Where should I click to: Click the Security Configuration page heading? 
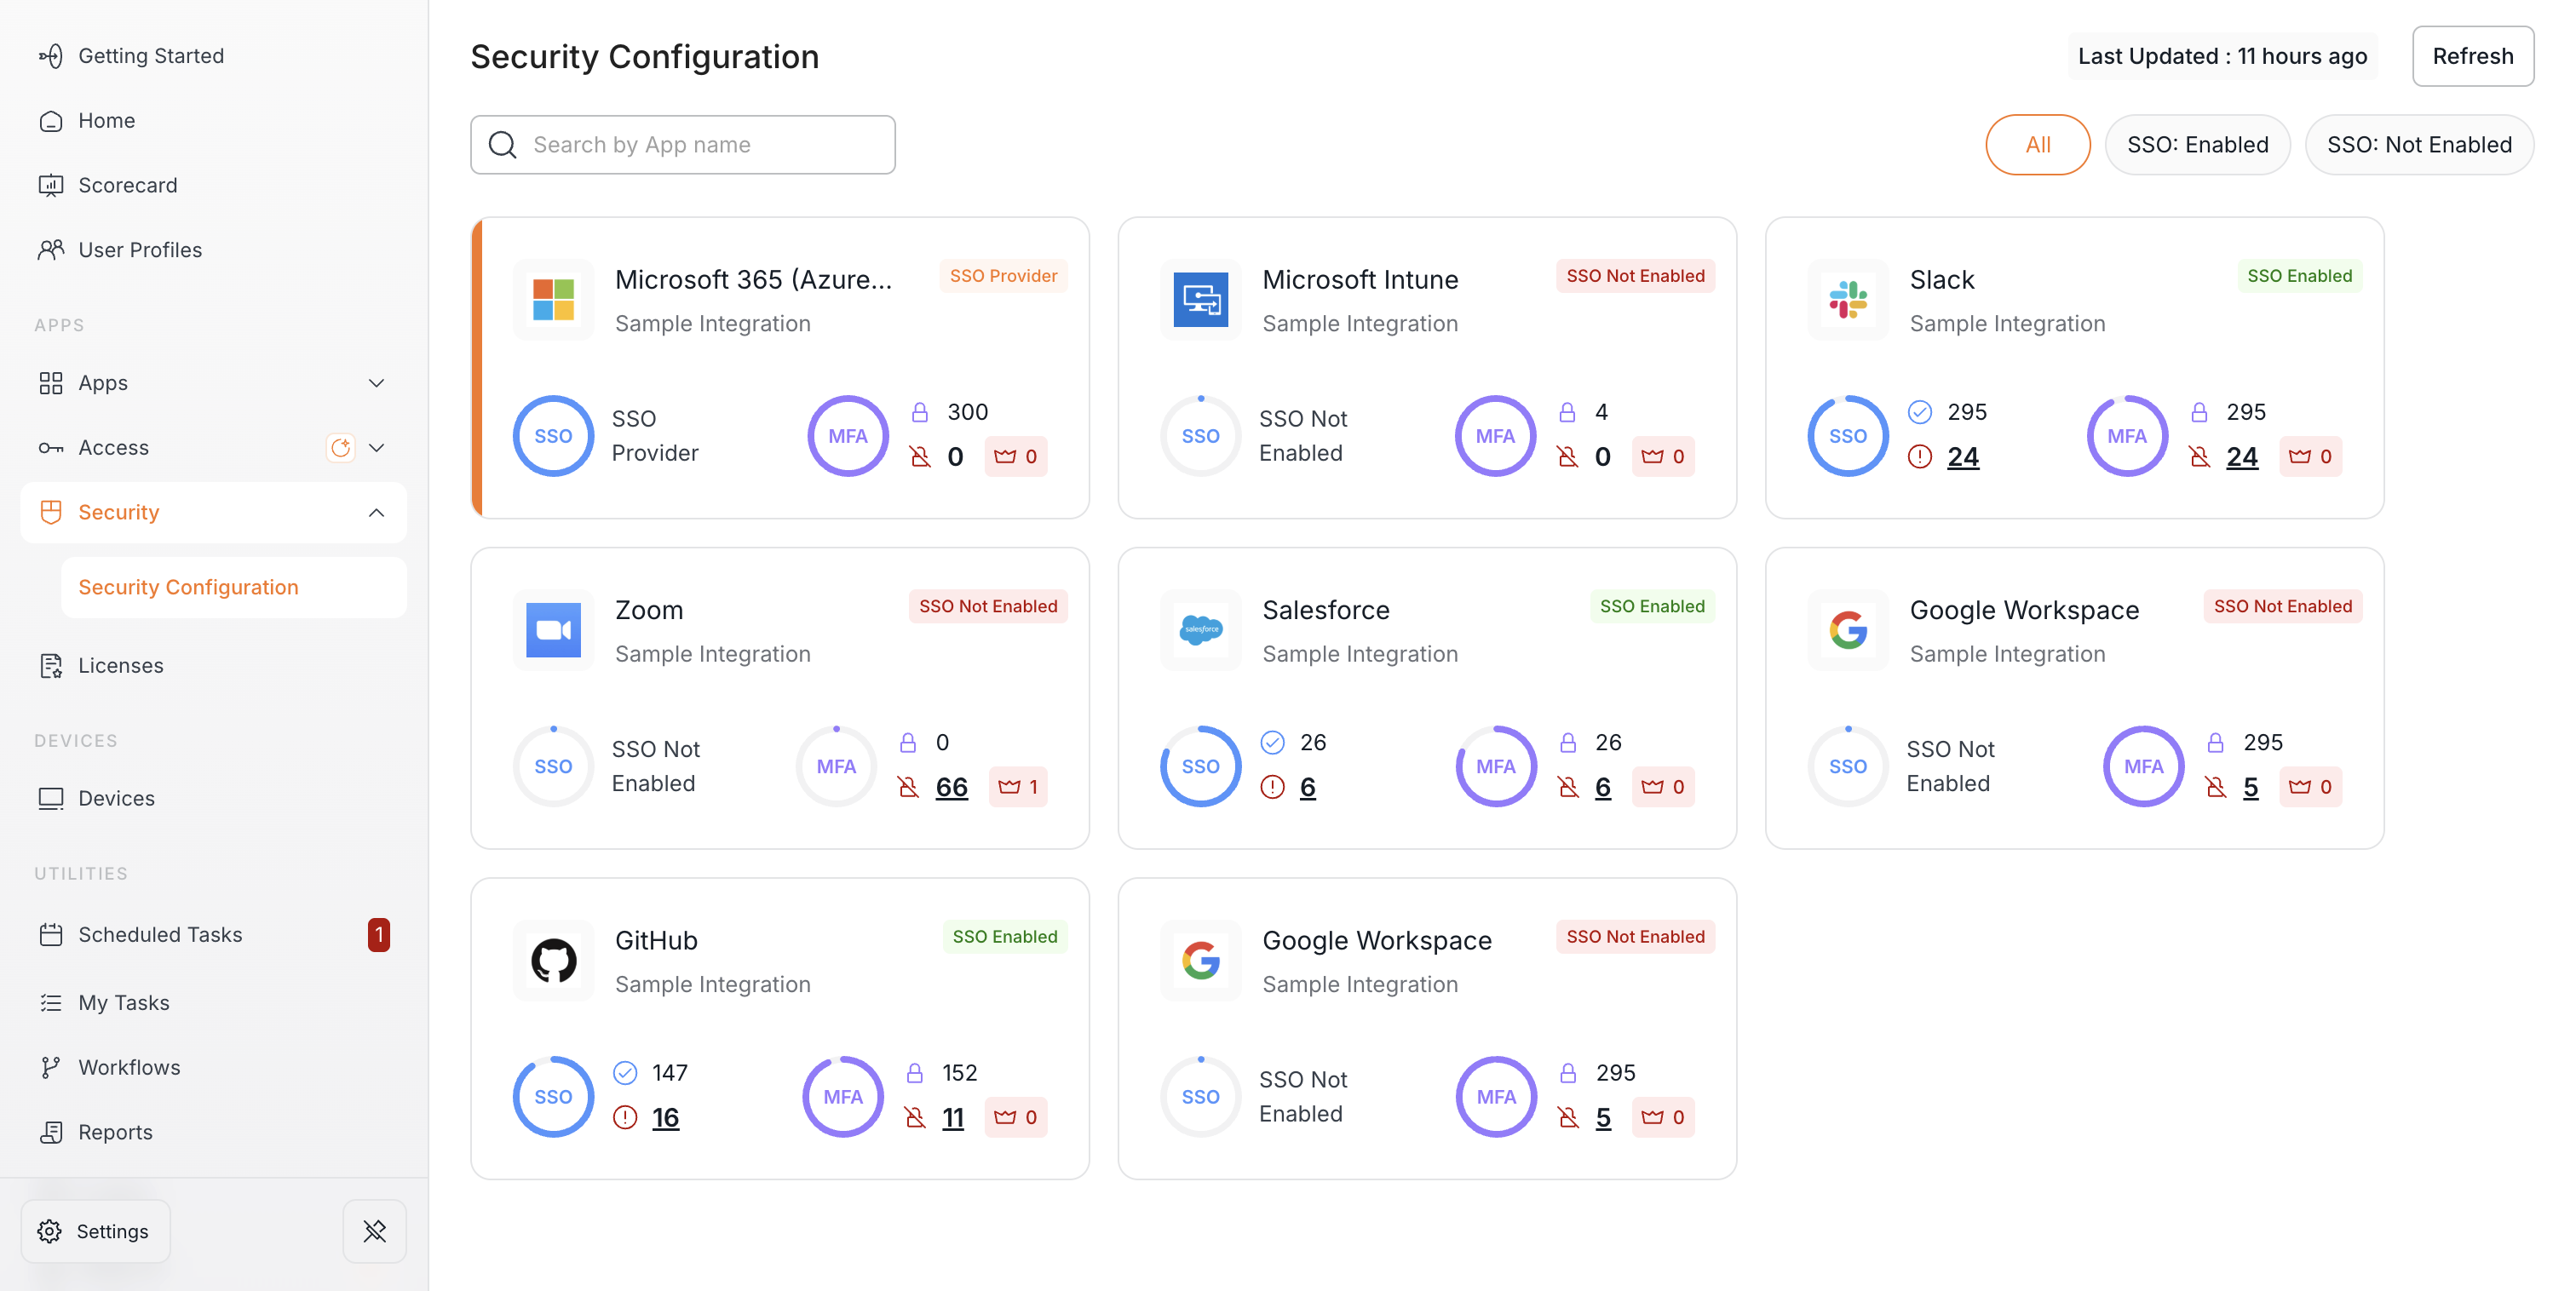[645, 57]
